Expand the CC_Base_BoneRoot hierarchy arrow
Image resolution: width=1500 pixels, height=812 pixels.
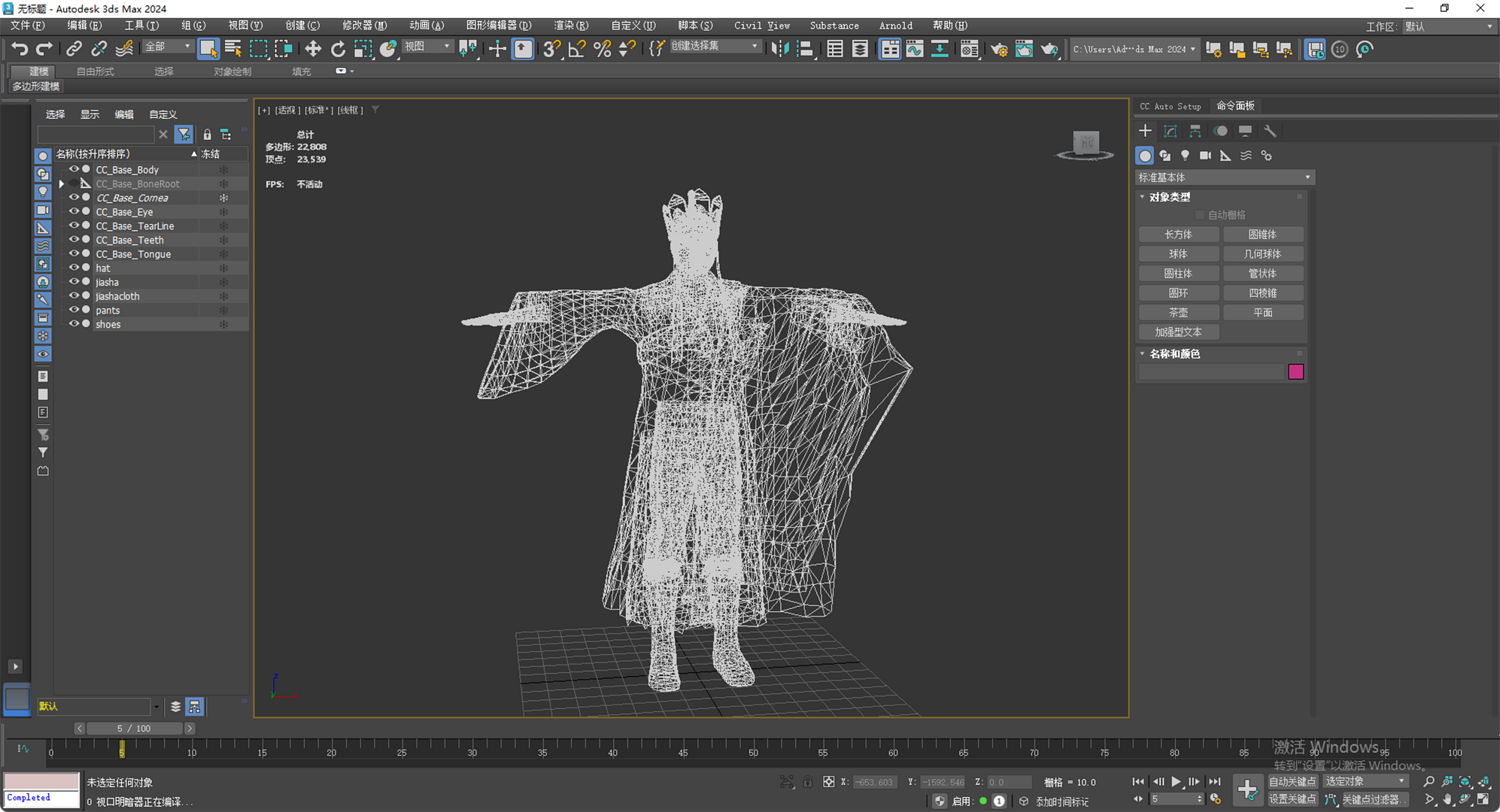[x=61, y=184]
